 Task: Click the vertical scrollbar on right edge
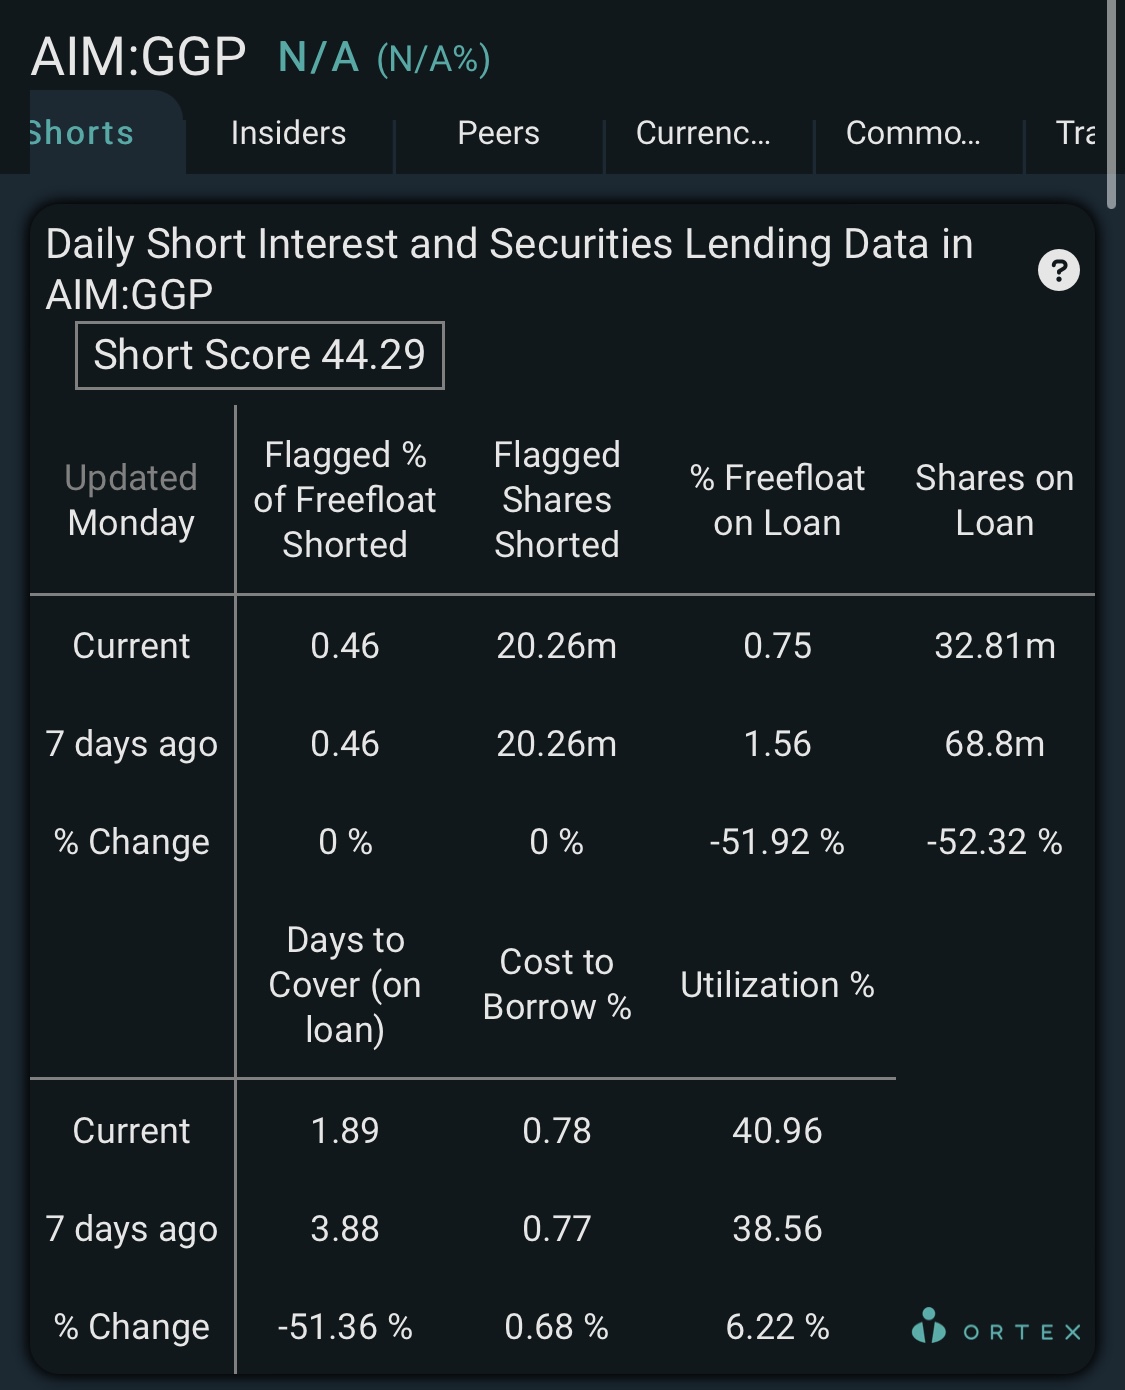[x=1111, y=104]
